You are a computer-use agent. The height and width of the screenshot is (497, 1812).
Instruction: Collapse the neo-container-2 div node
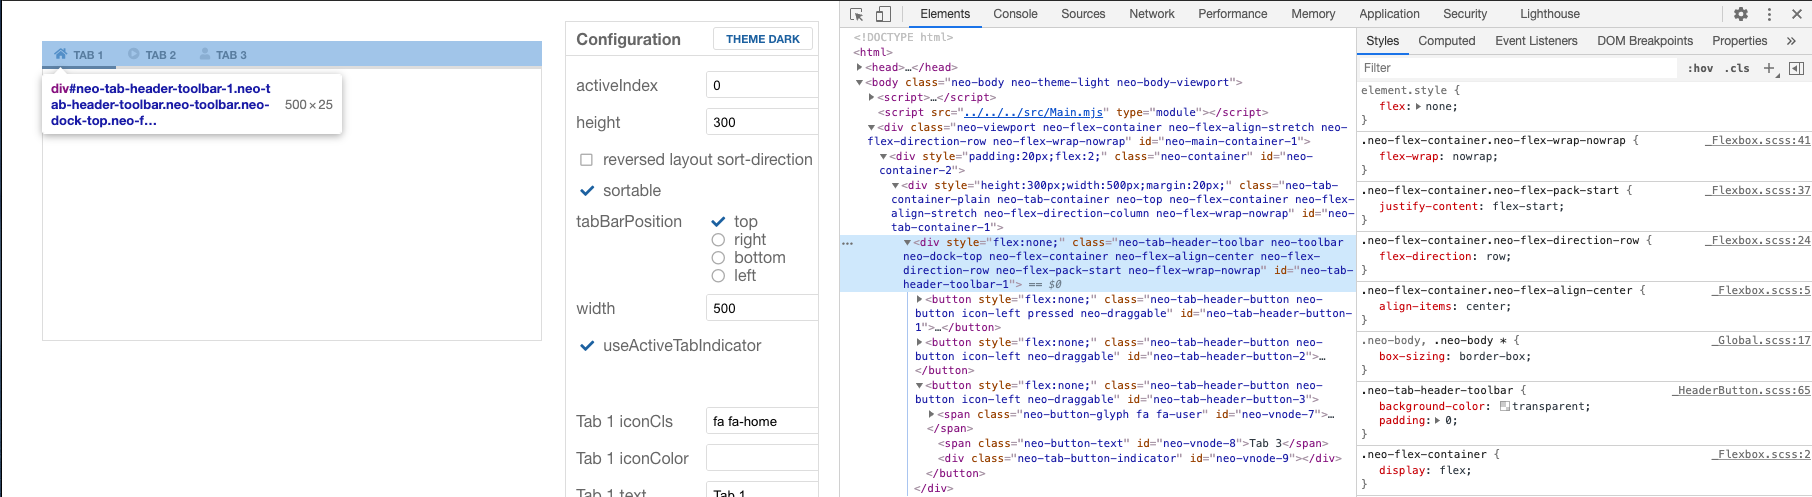(x=883, y=157)
